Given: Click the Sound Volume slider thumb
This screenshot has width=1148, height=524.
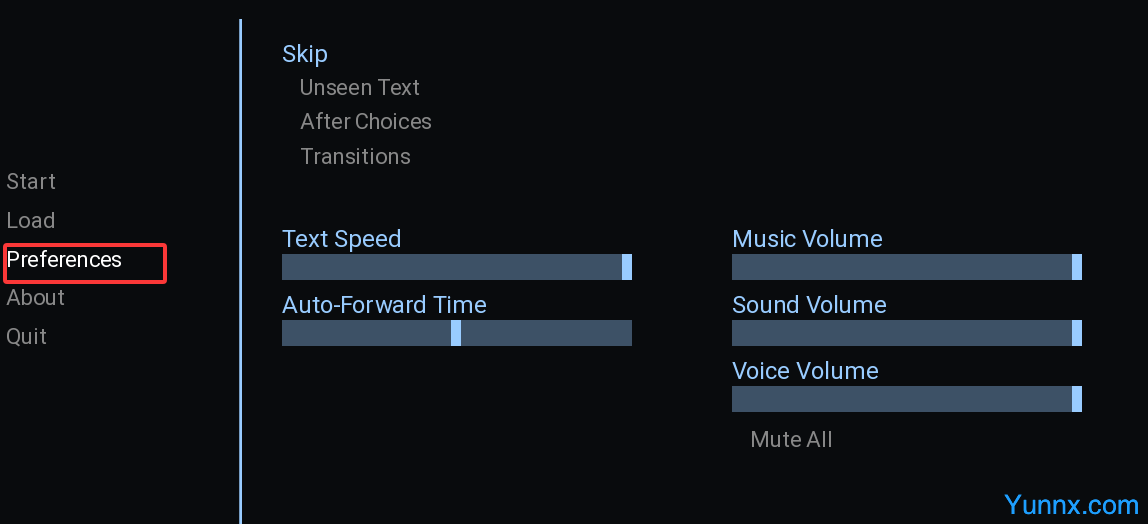Looking at the screenshot, I should coord(1077,333).
